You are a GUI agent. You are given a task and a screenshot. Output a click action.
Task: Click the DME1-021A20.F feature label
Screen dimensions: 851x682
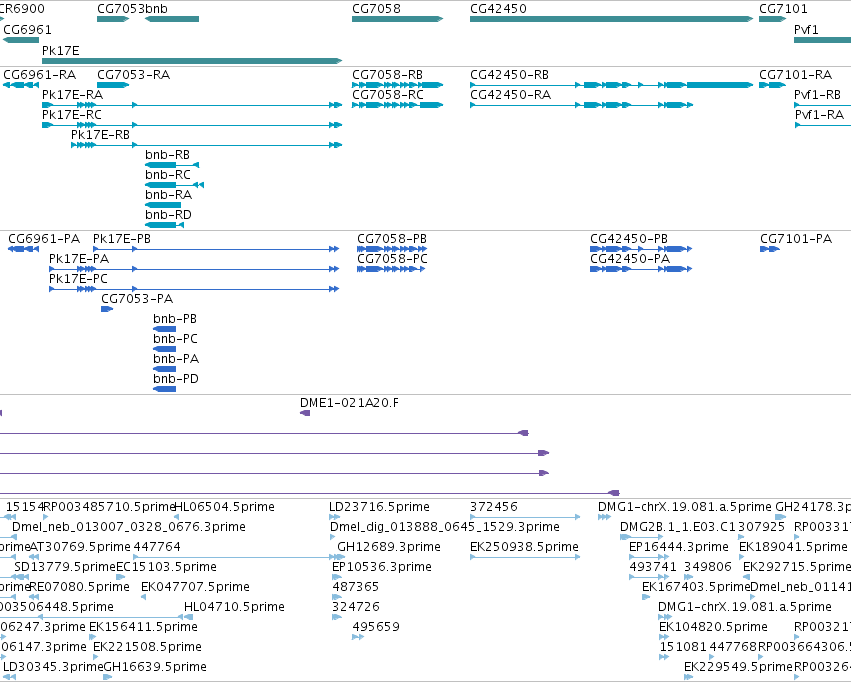pos(349,403)
